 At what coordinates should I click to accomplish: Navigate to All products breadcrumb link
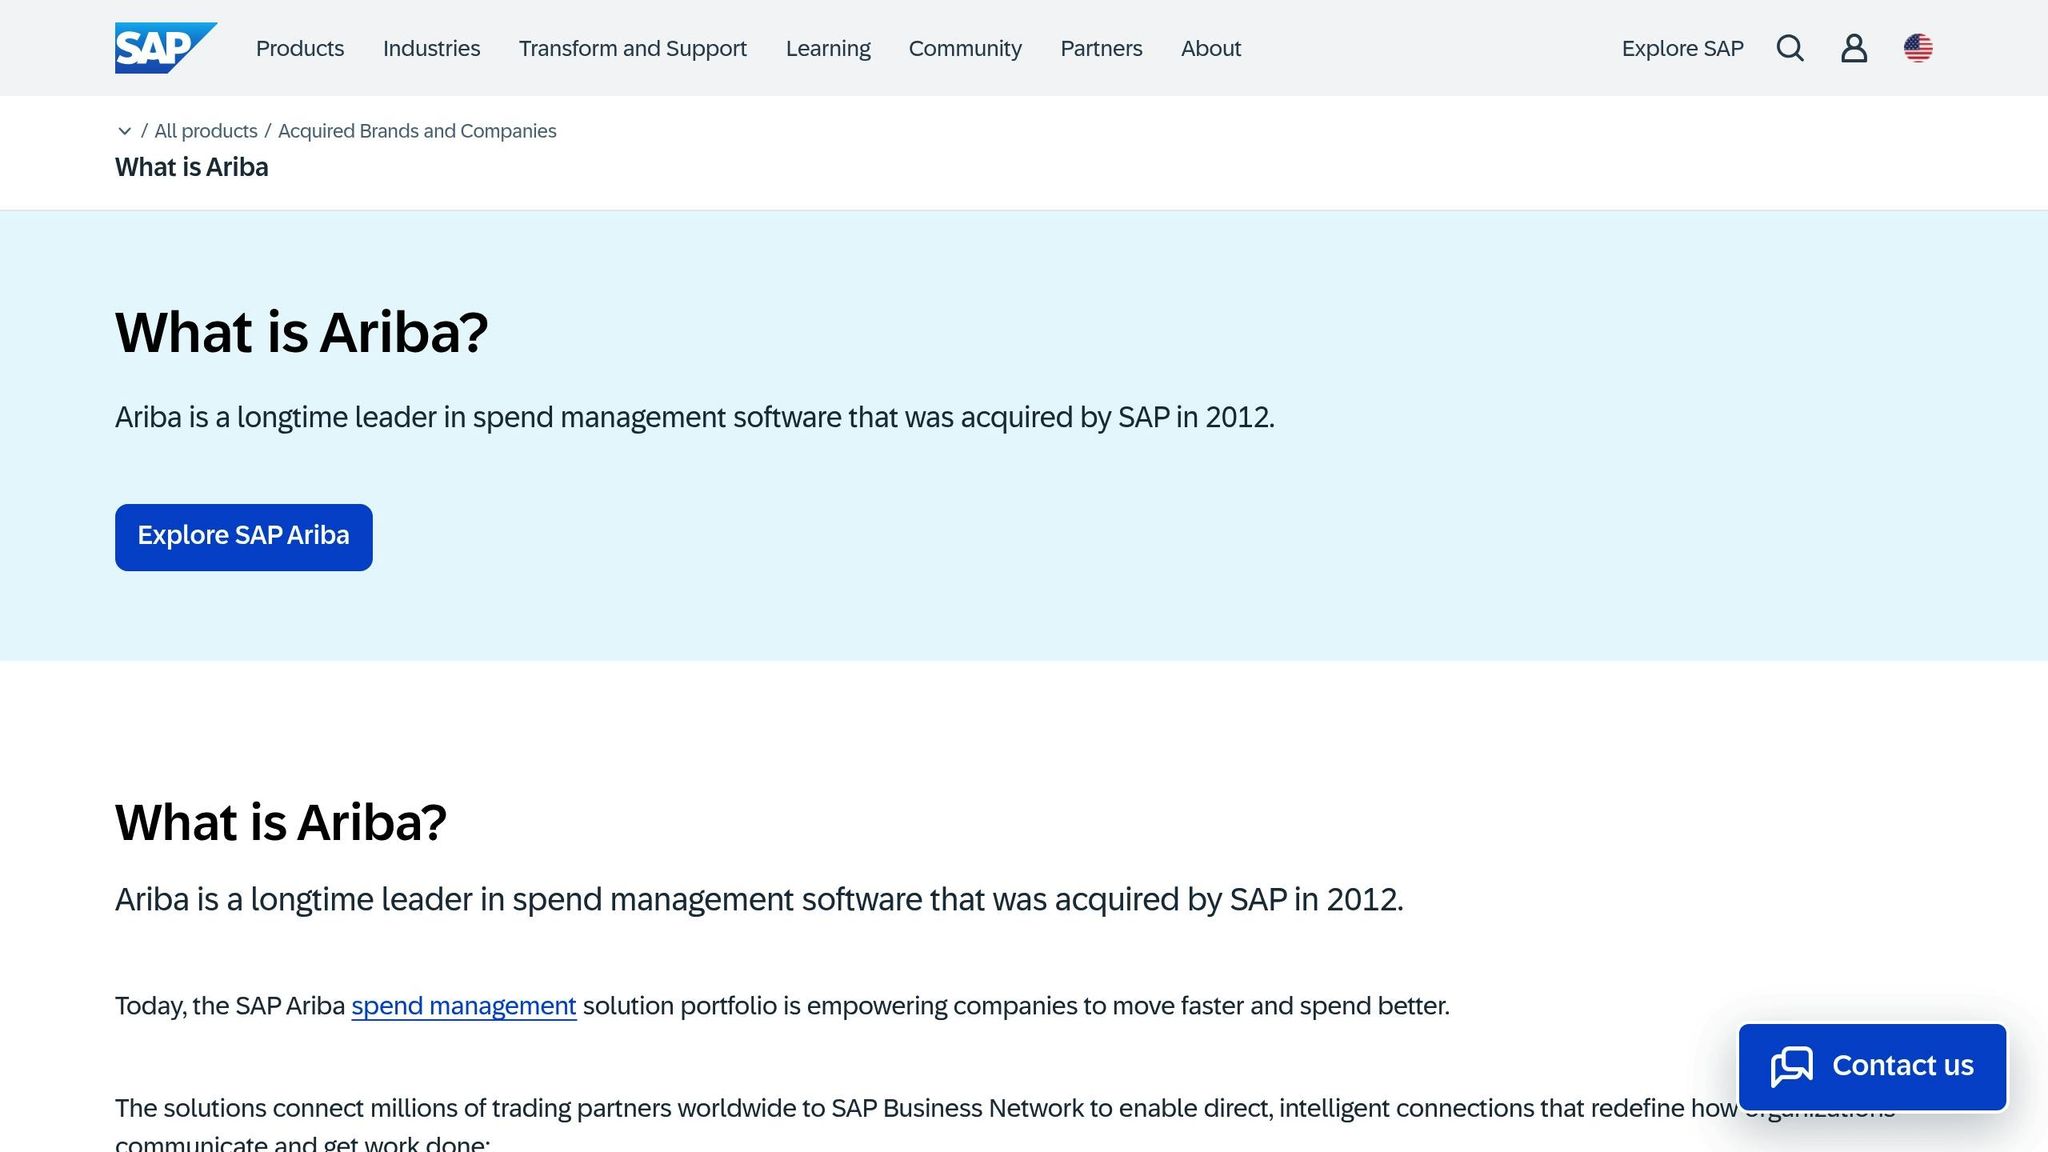tap(206, 131)
